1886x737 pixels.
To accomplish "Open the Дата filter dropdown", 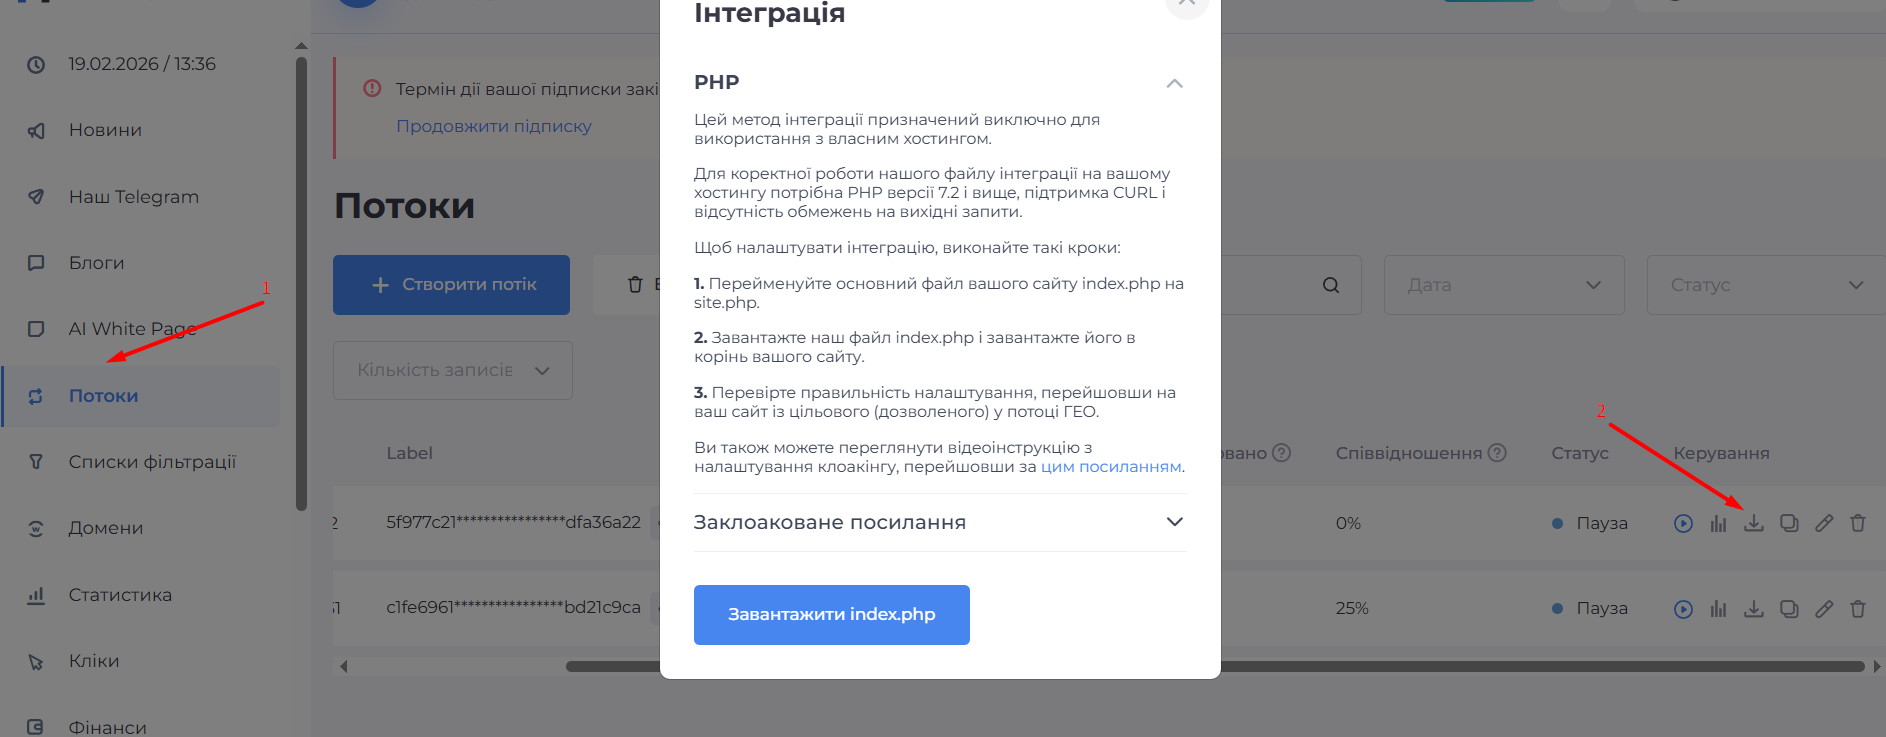I will point(1503,285).
